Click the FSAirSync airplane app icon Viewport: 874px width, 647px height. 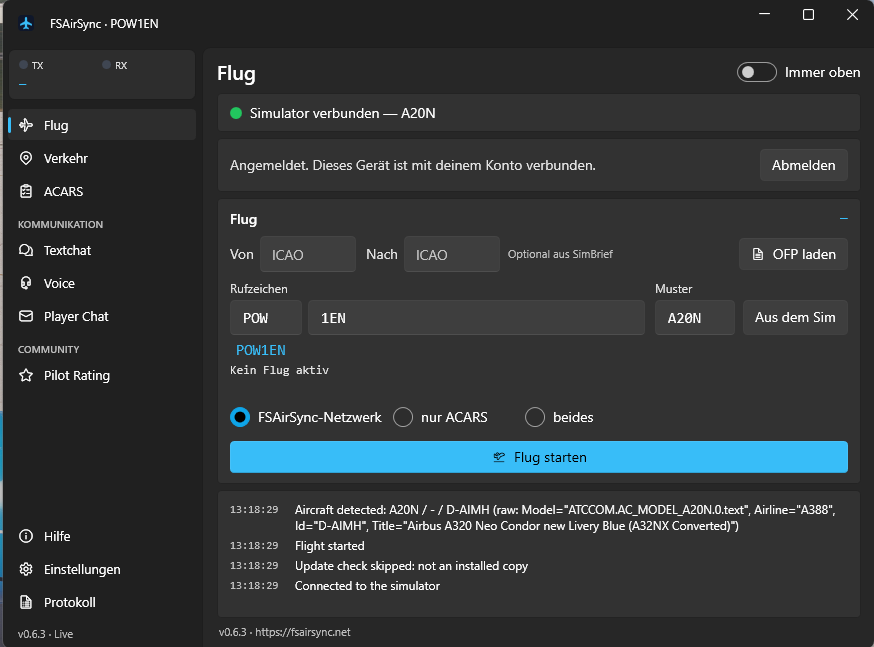click(26, 23)
